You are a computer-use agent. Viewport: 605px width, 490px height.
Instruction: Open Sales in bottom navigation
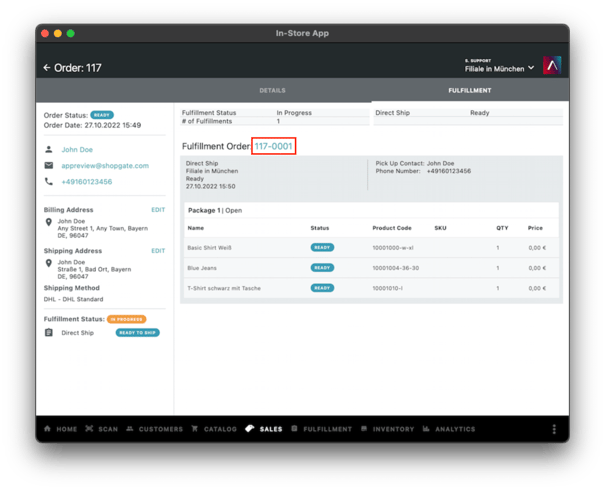tap(264, 429)
